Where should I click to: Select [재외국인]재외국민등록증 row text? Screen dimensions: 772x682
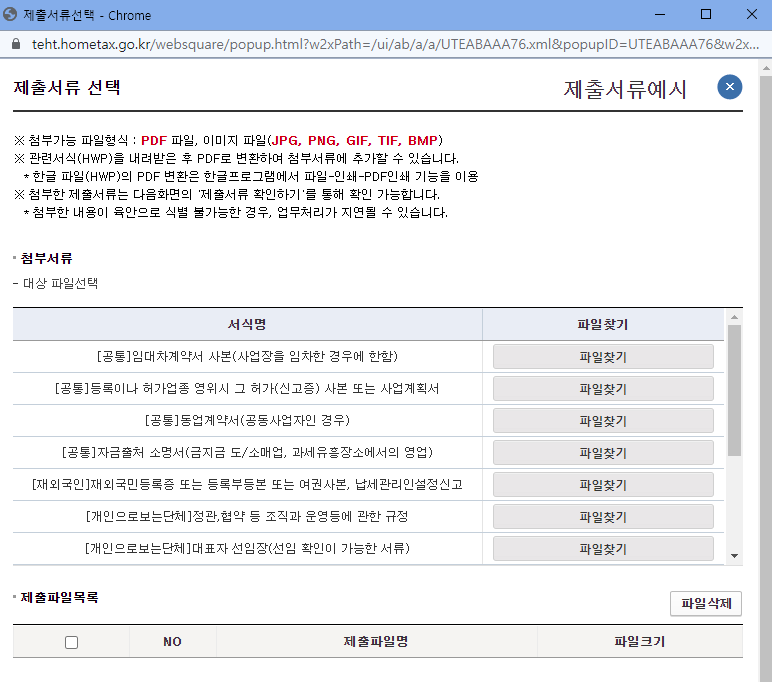click(247, 484)
